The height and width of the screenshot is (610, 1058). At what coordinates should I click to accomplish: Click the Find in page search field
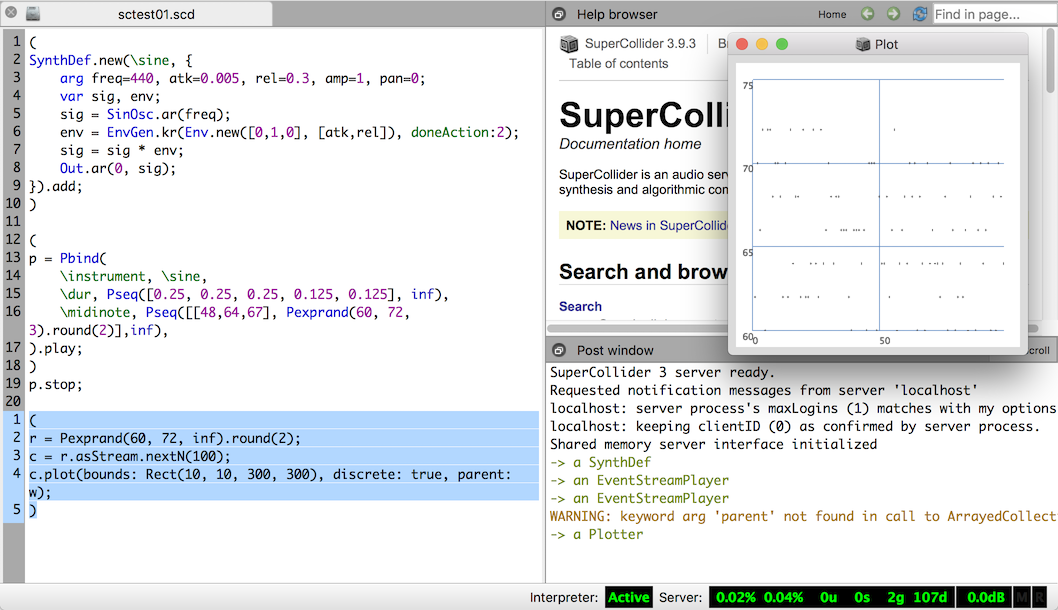click(993, 14)
